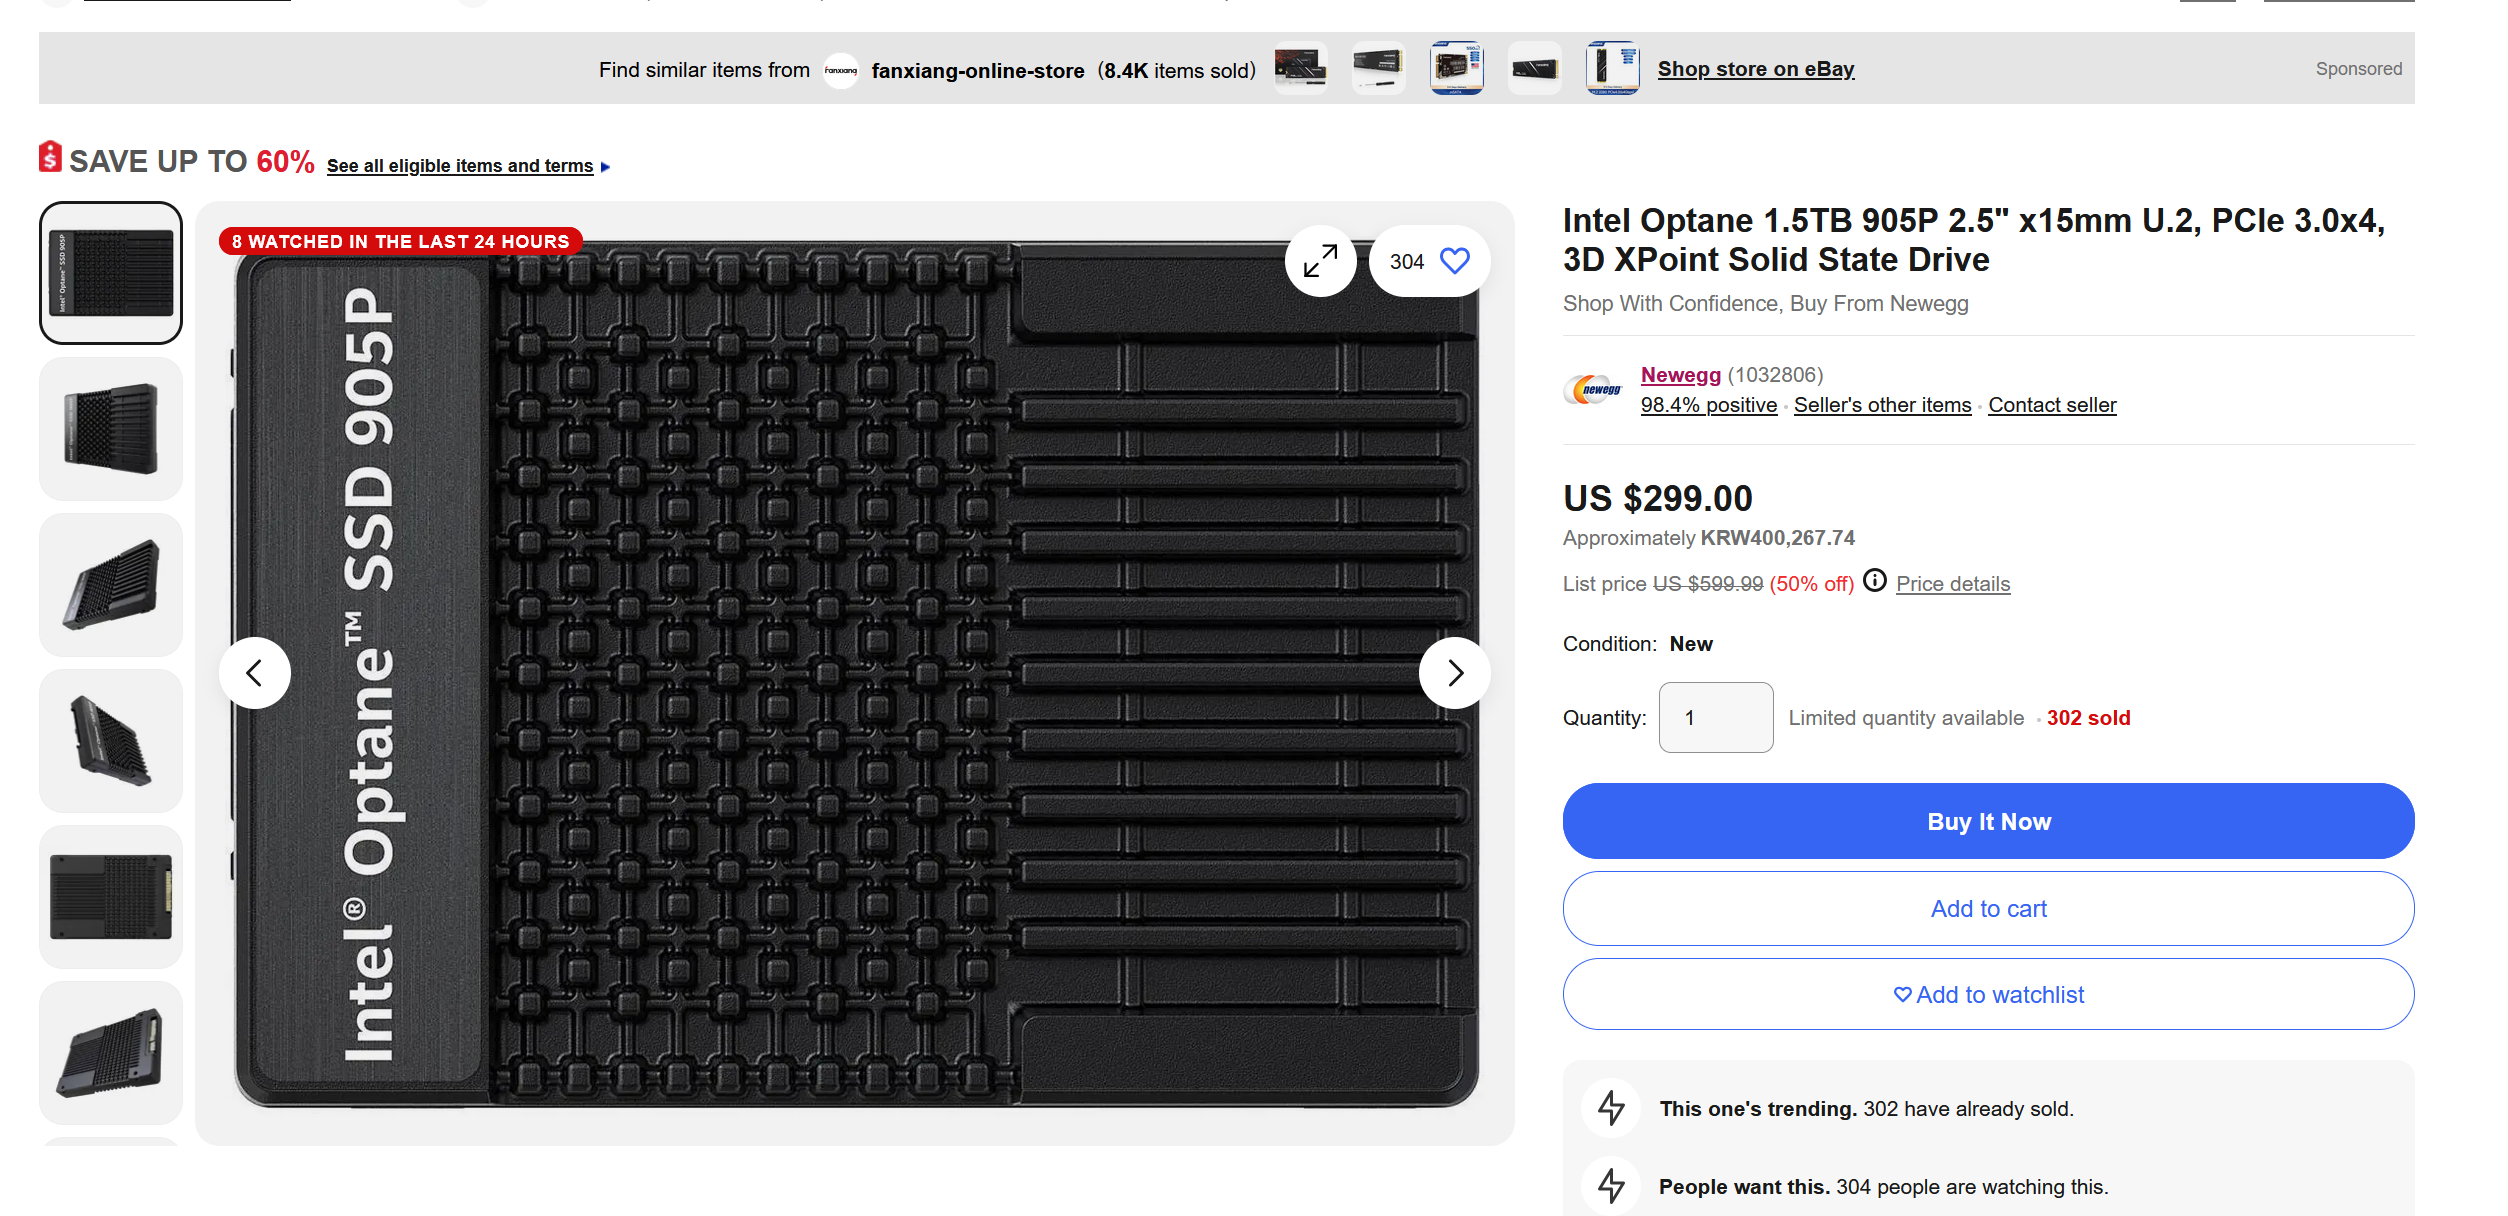Click the fanxiang store logo icon
The width and height of the screenshot is (2508, 1216).
click(841, 70)
